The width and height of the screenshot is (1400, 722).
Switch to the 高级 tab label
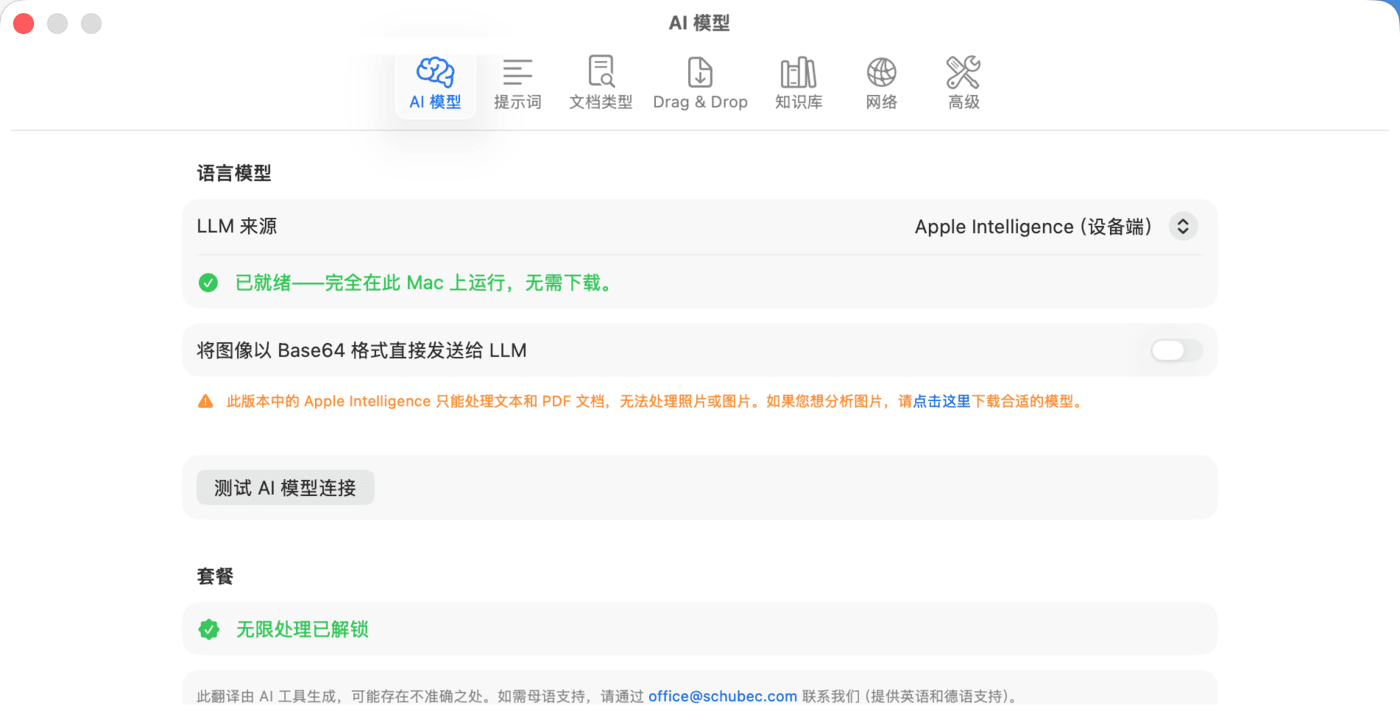(963, 102)
